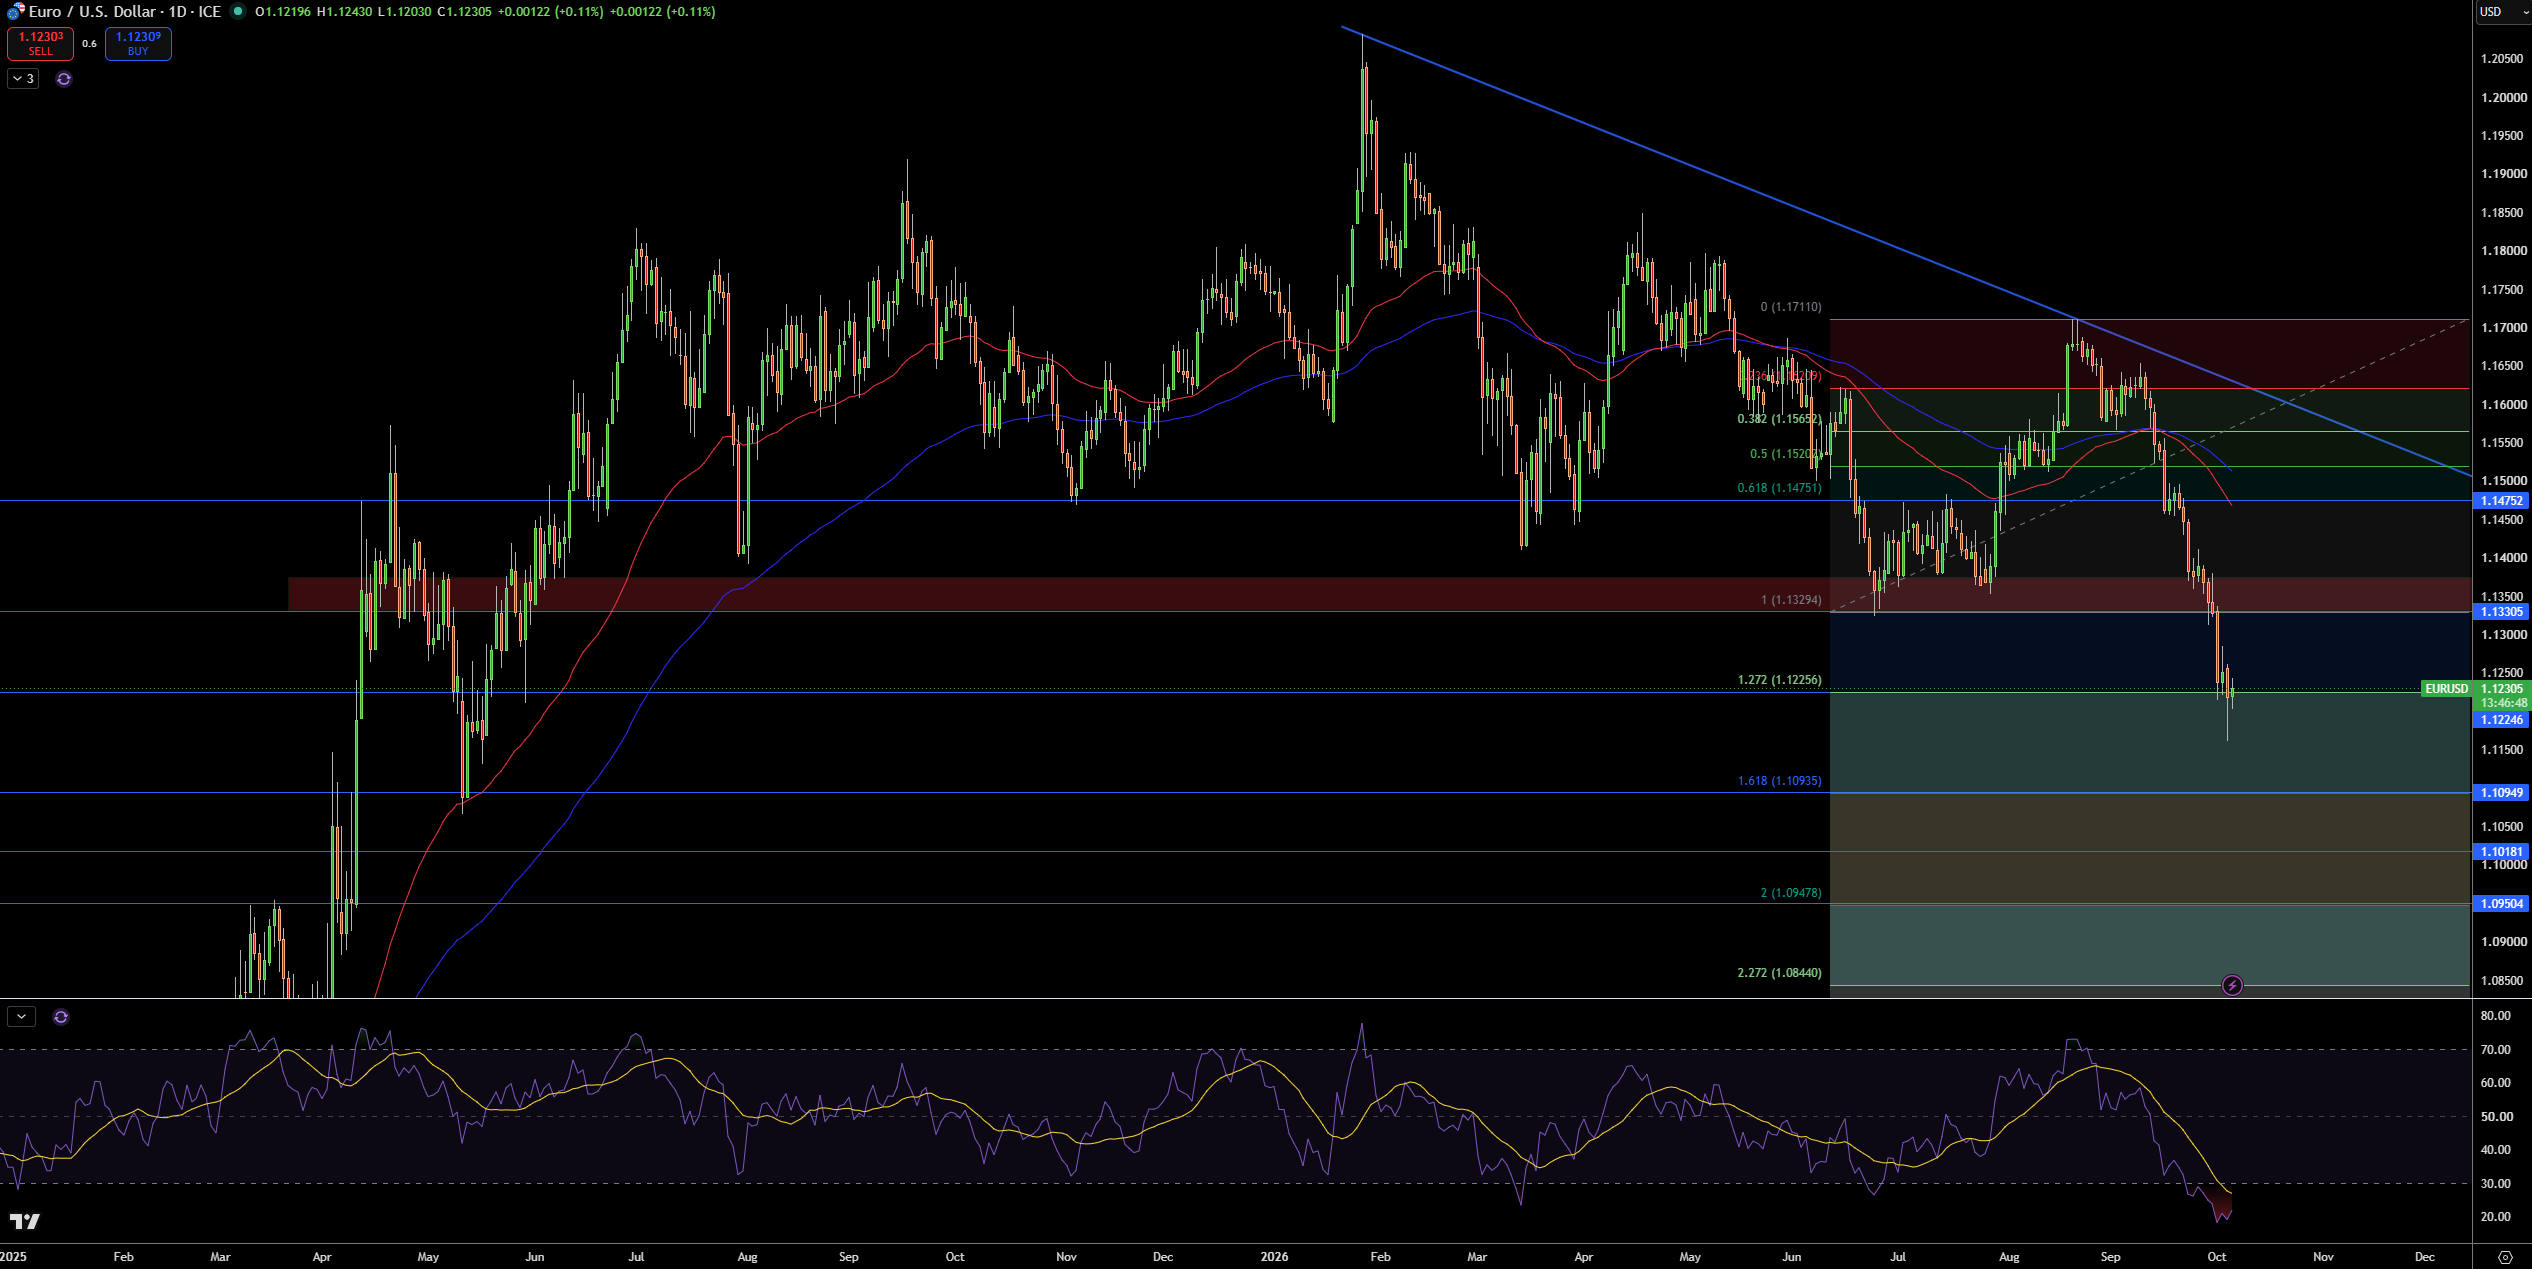2532x1269 pixels.
Task: Click the Oct label at the right of the time axis
Action: click(x=2216, y=1257)
